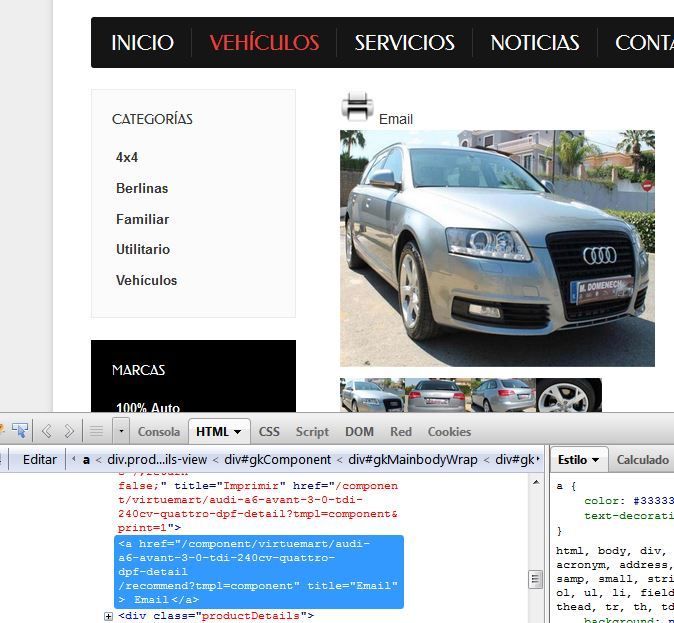Click the left arrow of the breadcrumb path
The height and width of the screenshot is (623, 674).
(x=74, y=459)
